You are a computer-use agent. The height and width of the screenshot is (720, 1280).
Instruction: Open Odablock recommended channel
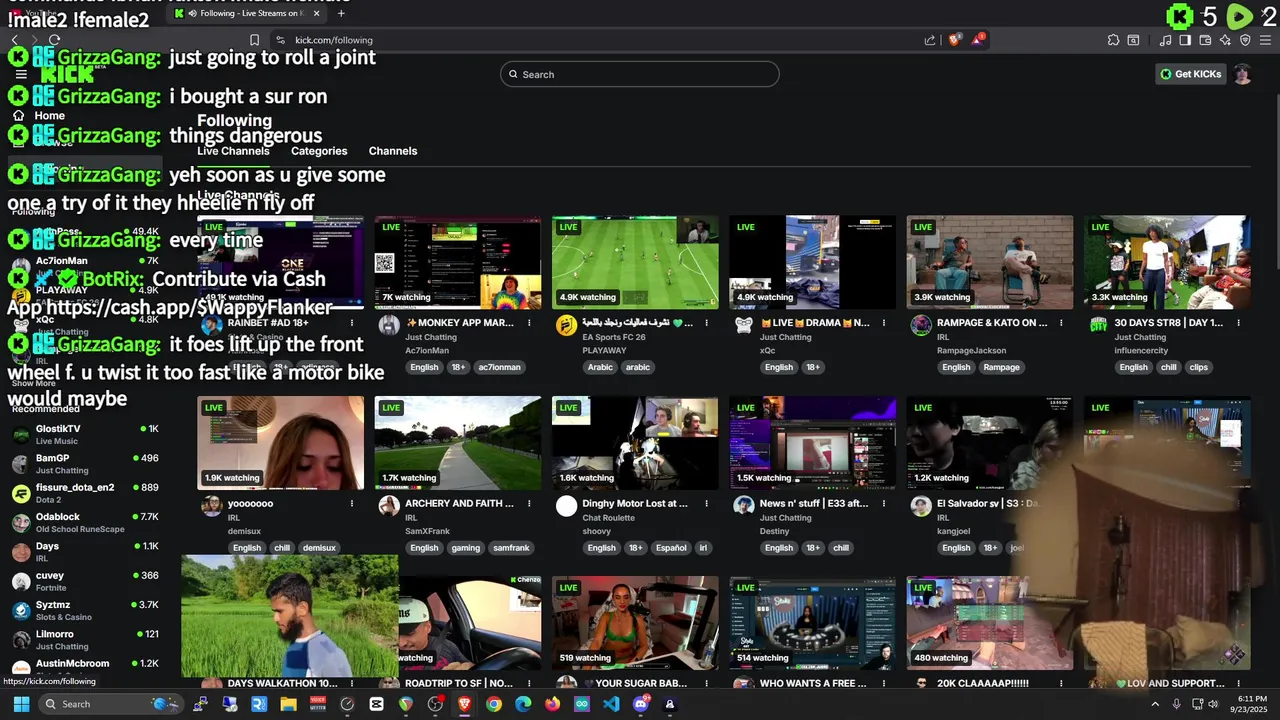tap(85, 522)
